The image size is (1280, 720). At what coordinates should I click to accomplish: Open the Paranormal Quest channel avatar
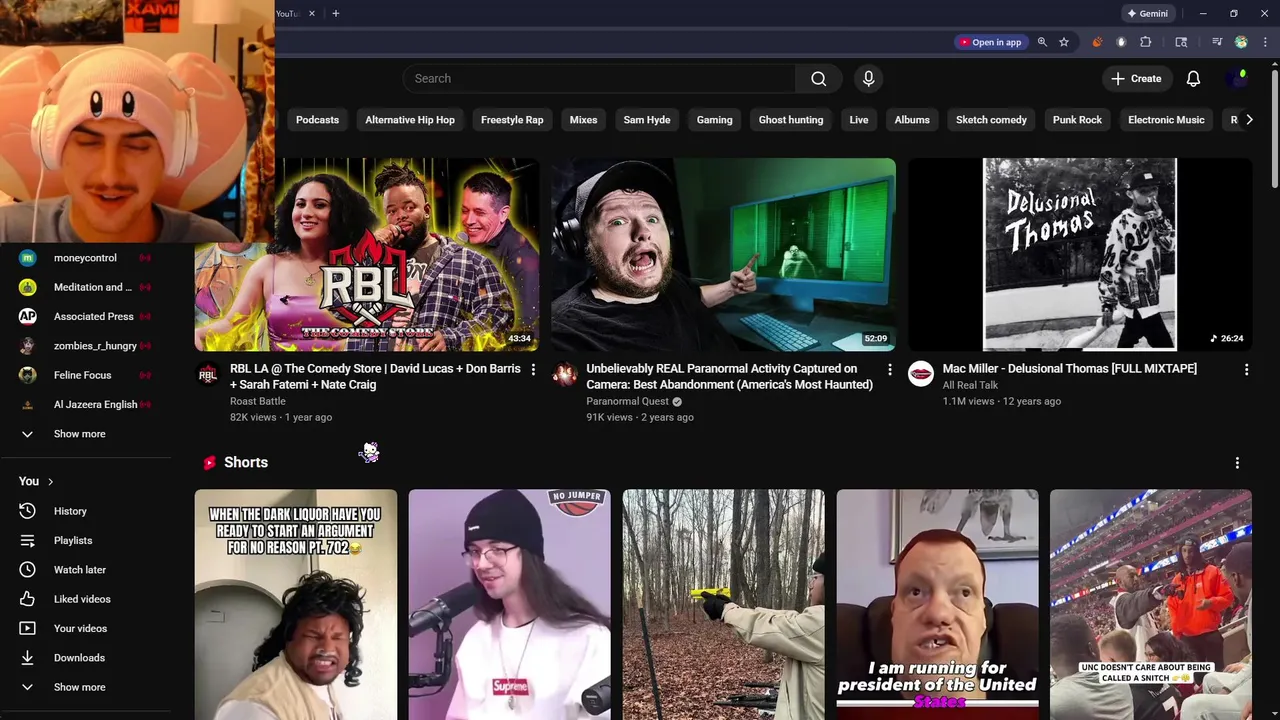pyautogui.click(x=565, y=375)
